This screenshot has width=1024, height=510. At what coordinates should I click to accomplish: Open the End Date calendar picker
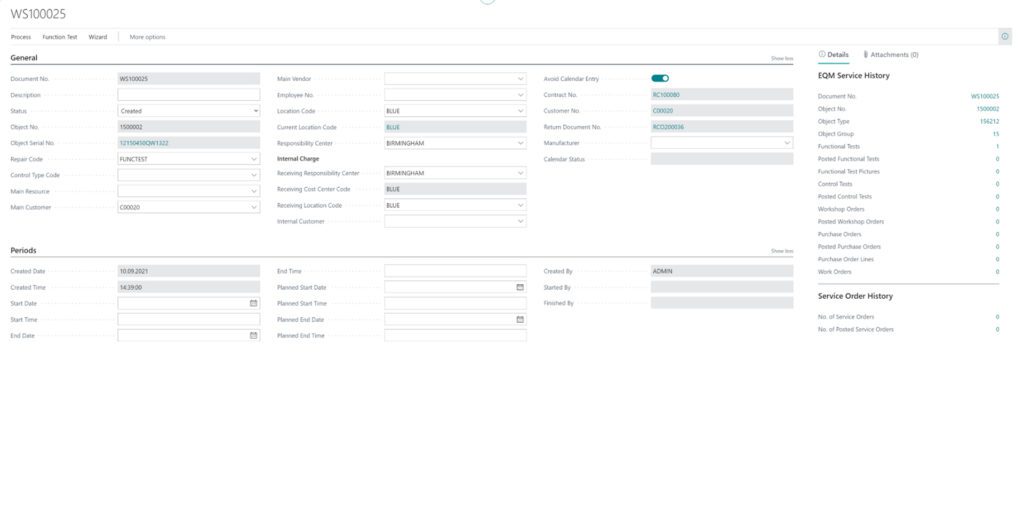click(x=253, y=336)
